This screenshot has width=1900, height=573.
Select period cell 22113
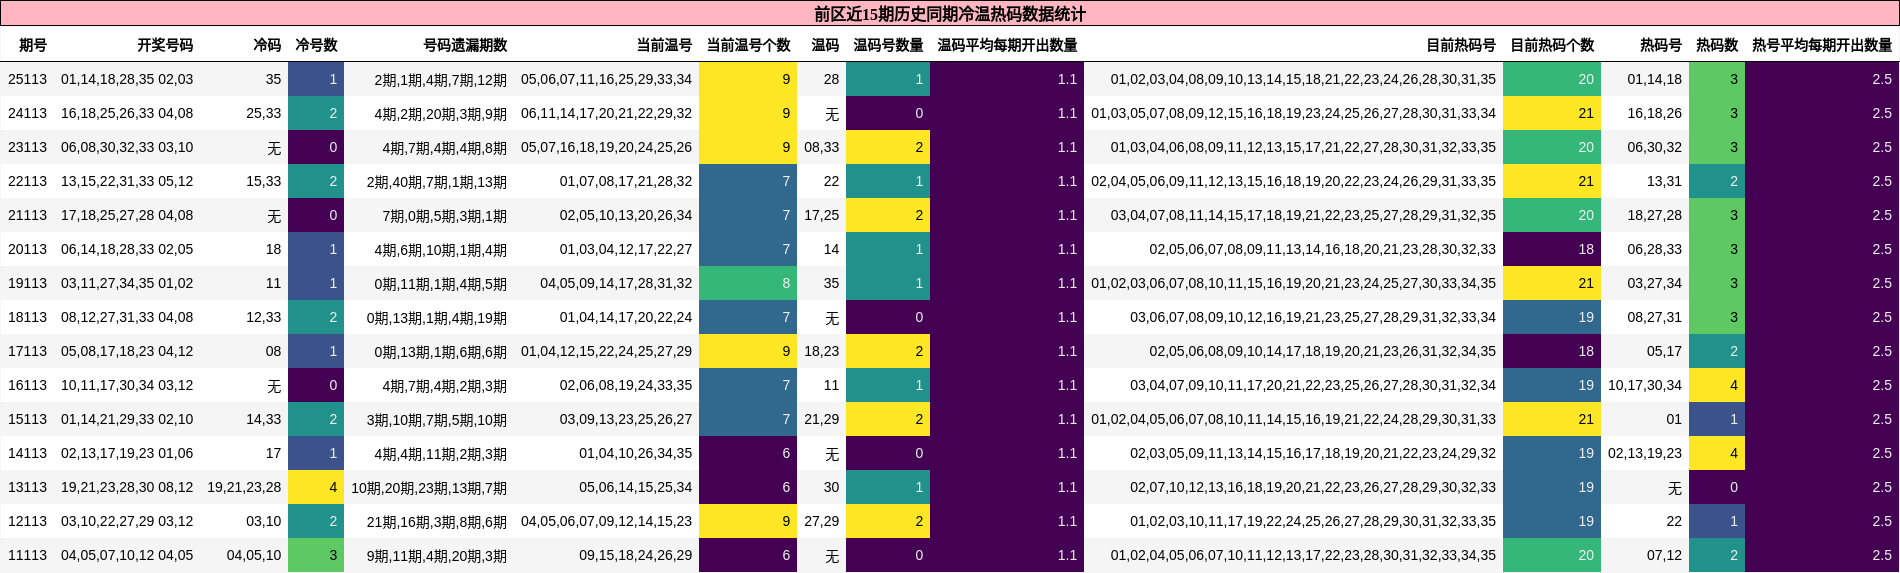tap(27, 181)
